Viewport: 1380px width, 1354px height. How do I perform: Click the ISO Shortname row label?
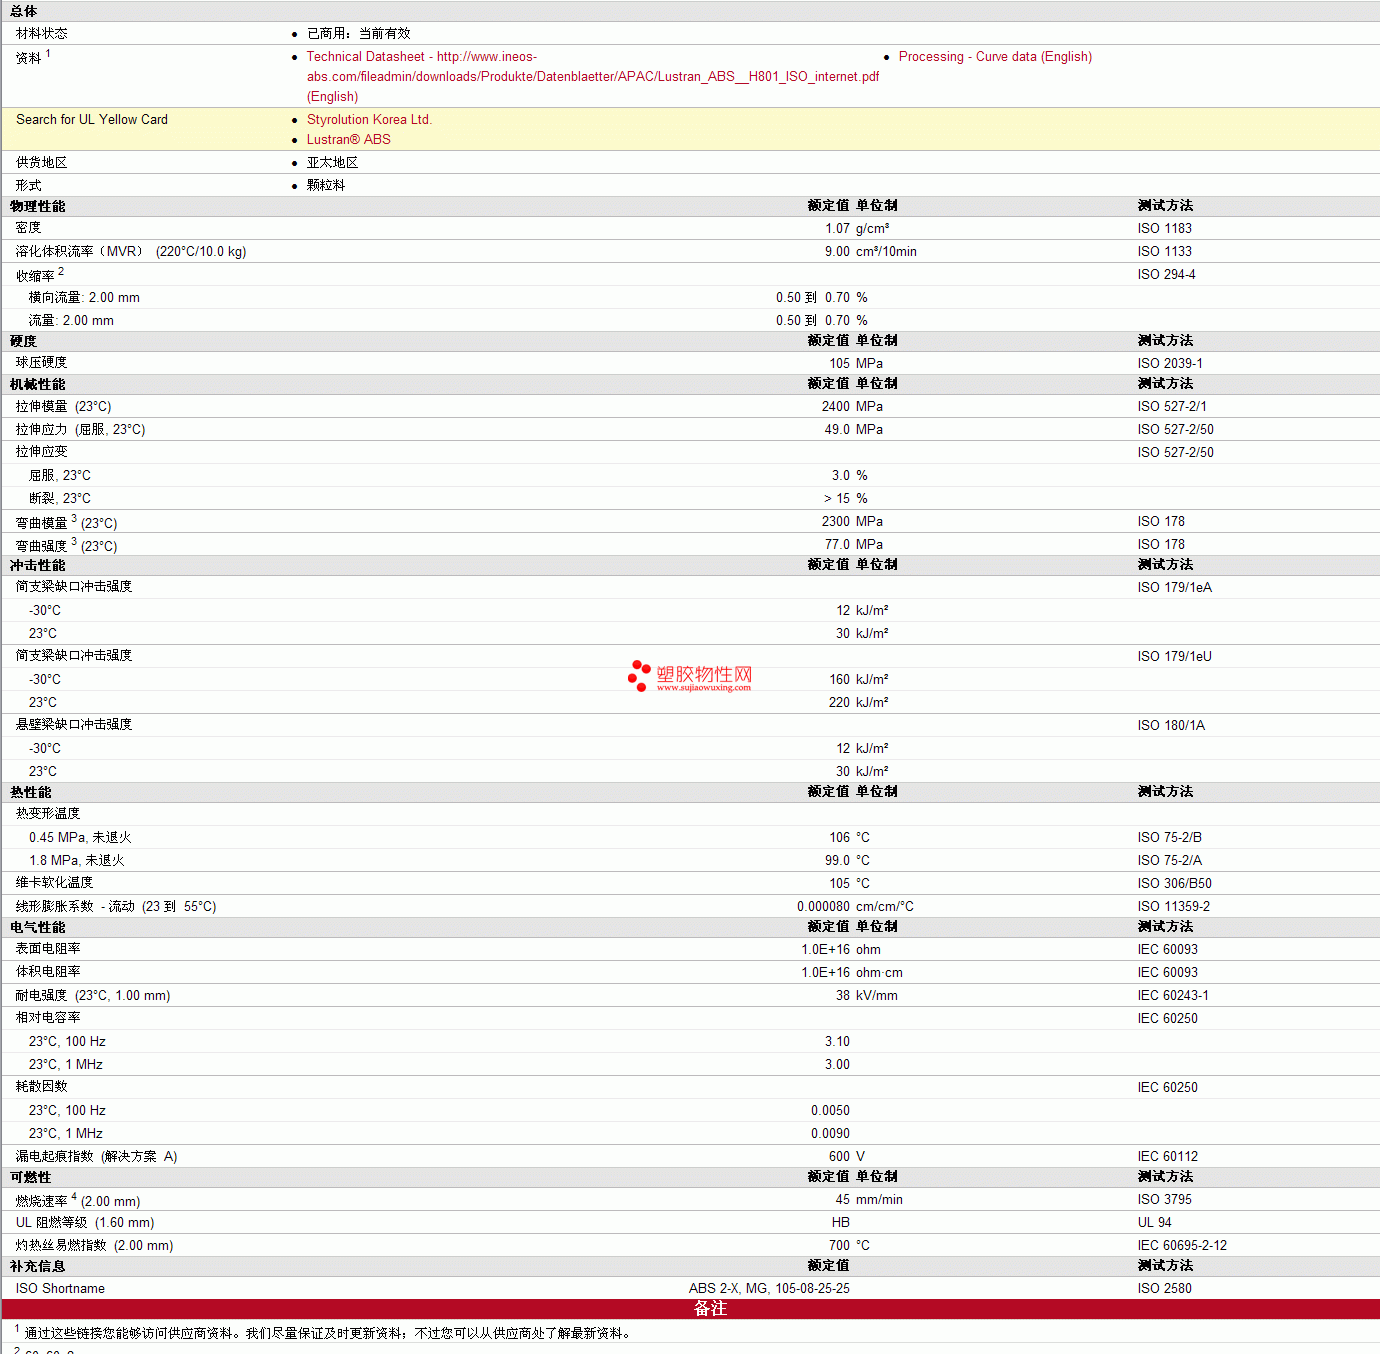tap(60, 1288)
